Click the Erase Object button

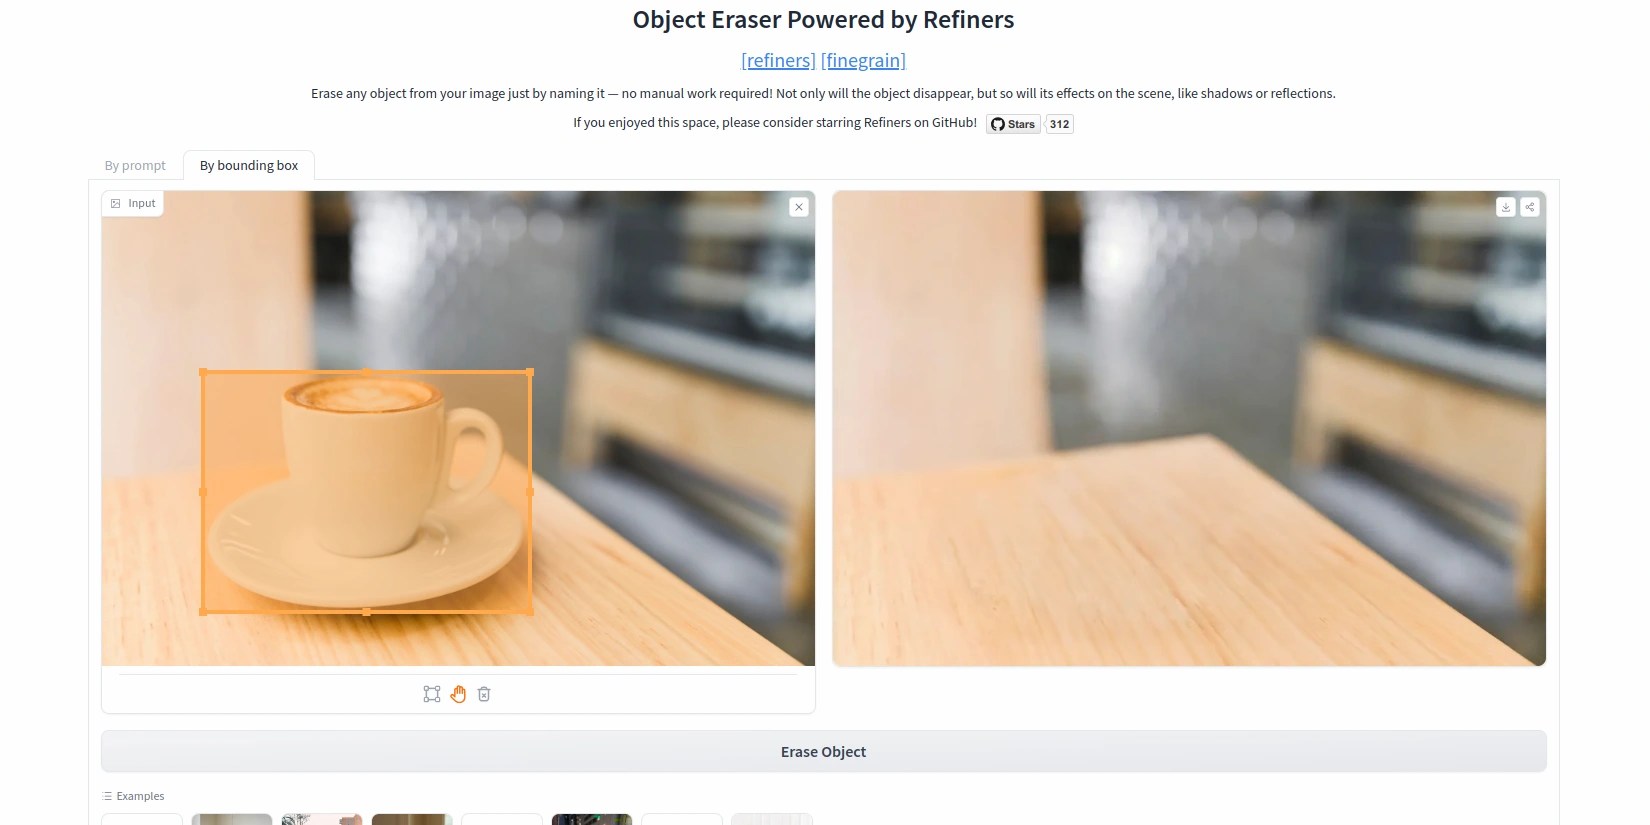pyautogui.click(x=824, y=751)
